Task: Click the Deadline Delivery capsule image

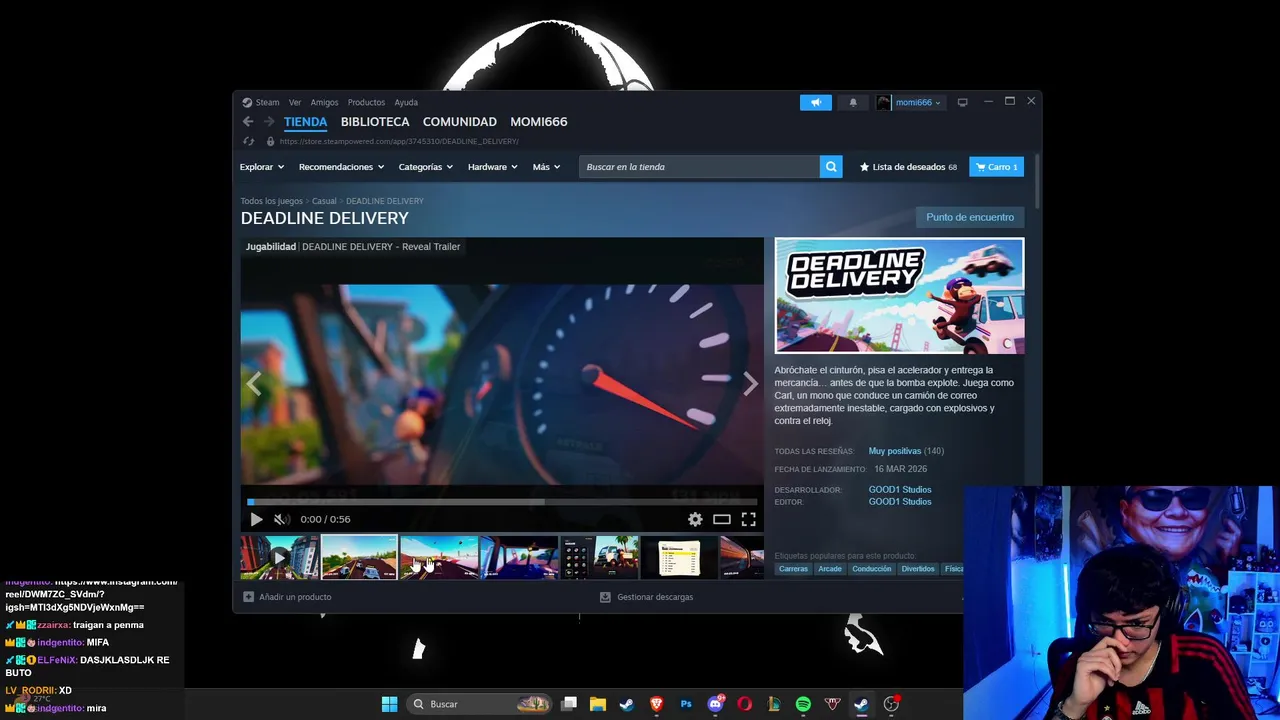Action: (899, 296)
